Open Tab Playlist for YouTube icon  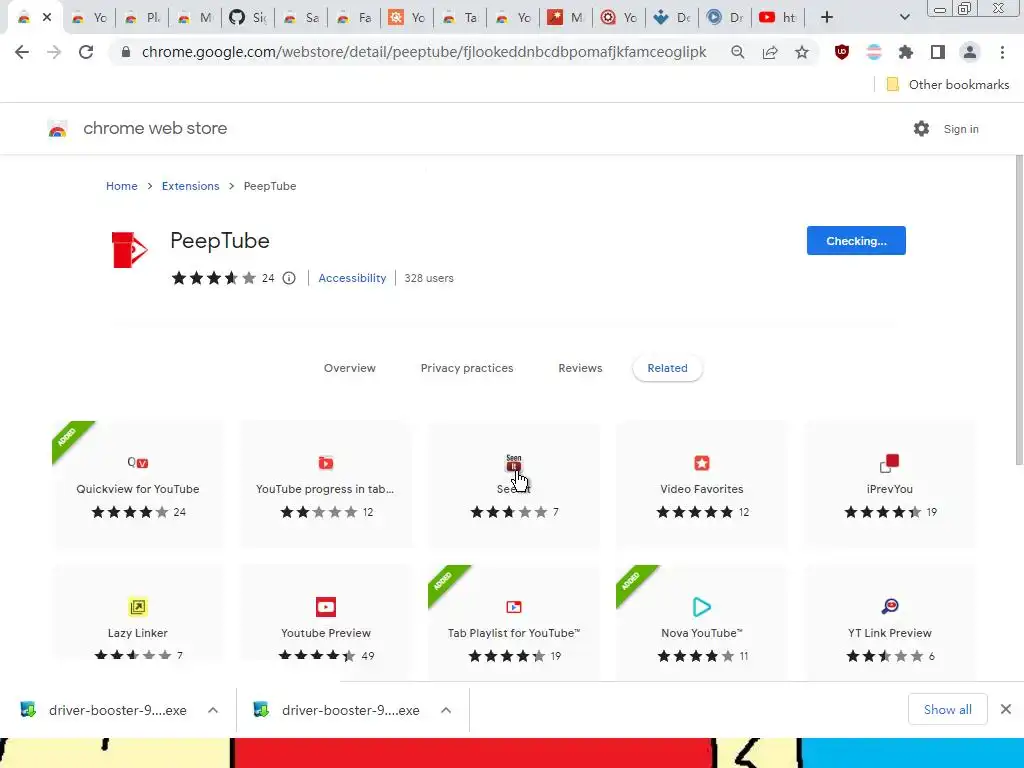click(x=514, y=607)
